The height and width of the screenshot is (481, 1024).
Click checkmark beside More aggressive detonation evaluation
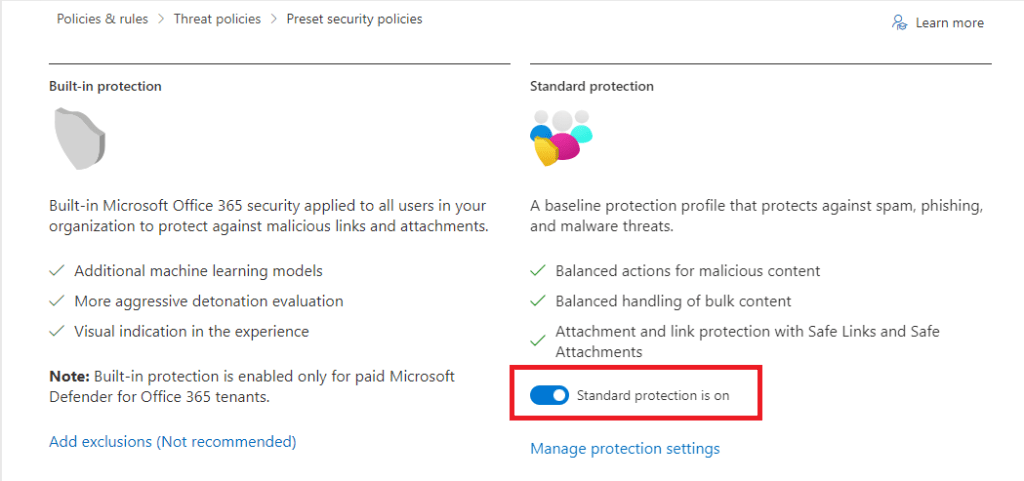point(57,301)
